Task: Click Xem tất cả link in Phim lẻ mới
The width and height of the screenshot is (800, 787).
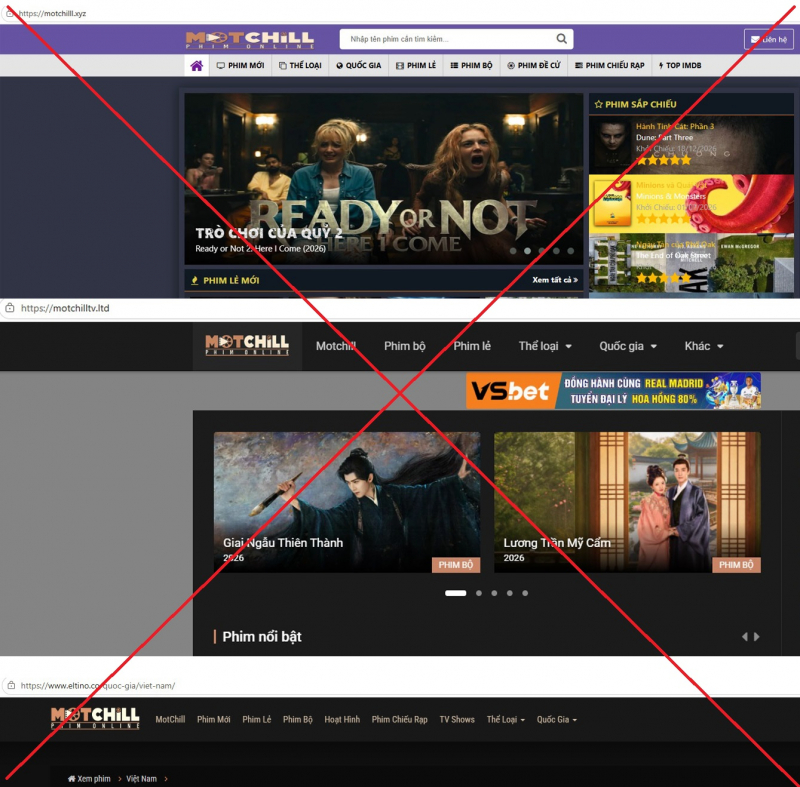Action: [x=555, y=280]
